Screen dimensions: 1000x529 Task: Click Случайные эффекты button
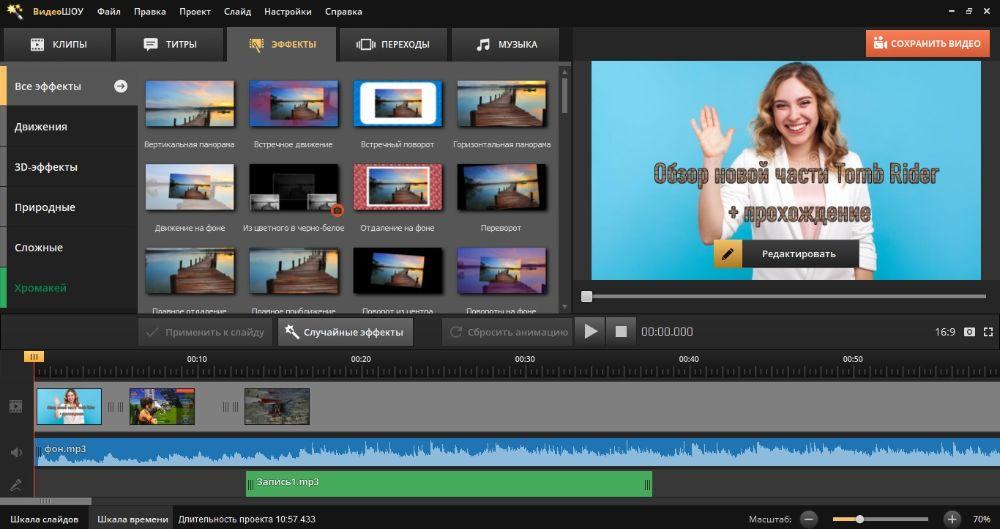click(345, 332)
